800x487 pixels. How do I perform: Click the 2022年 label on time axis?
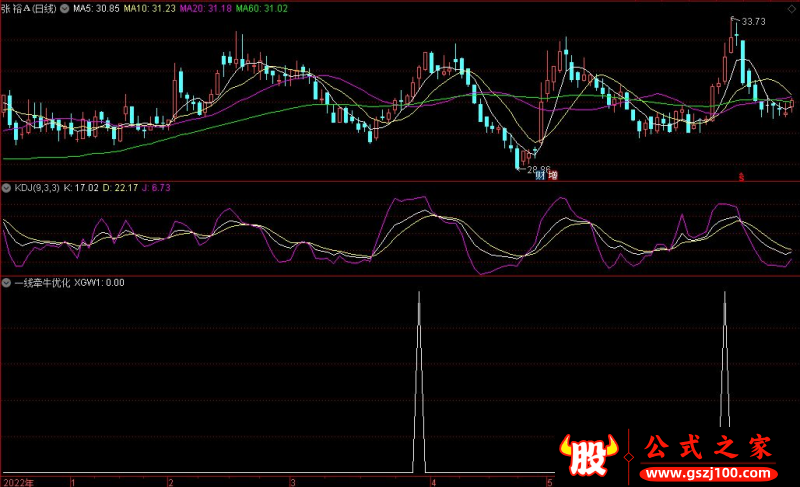17,481
